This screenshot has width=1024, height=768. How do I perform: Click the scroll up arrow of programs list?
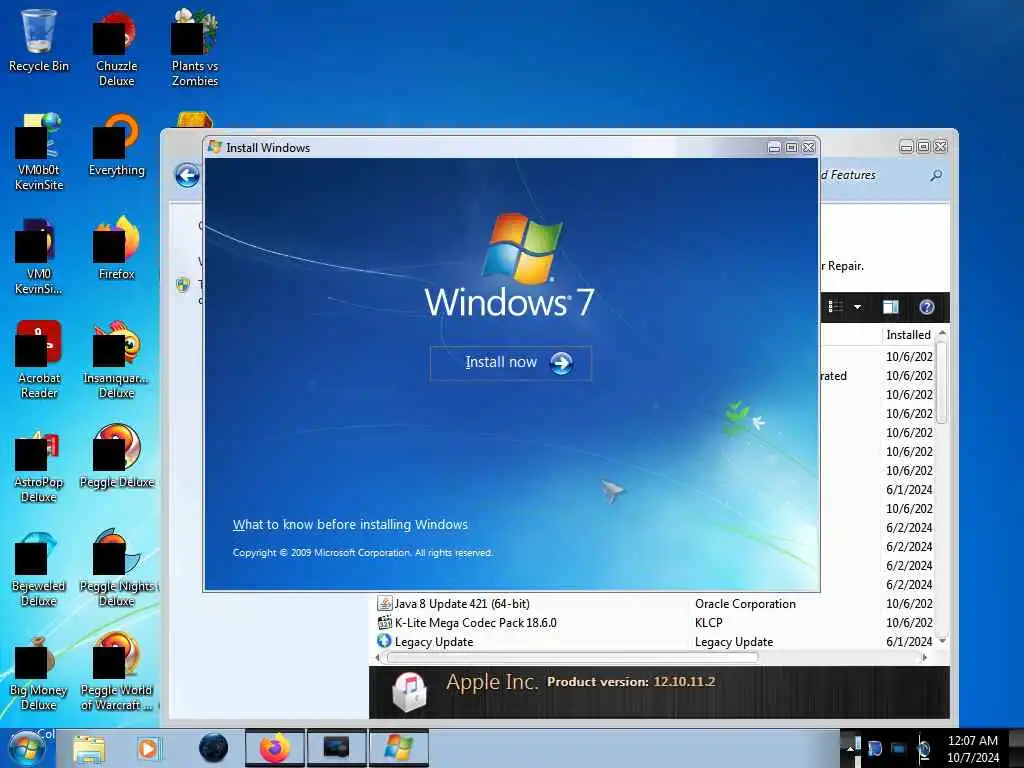[942, 333]
